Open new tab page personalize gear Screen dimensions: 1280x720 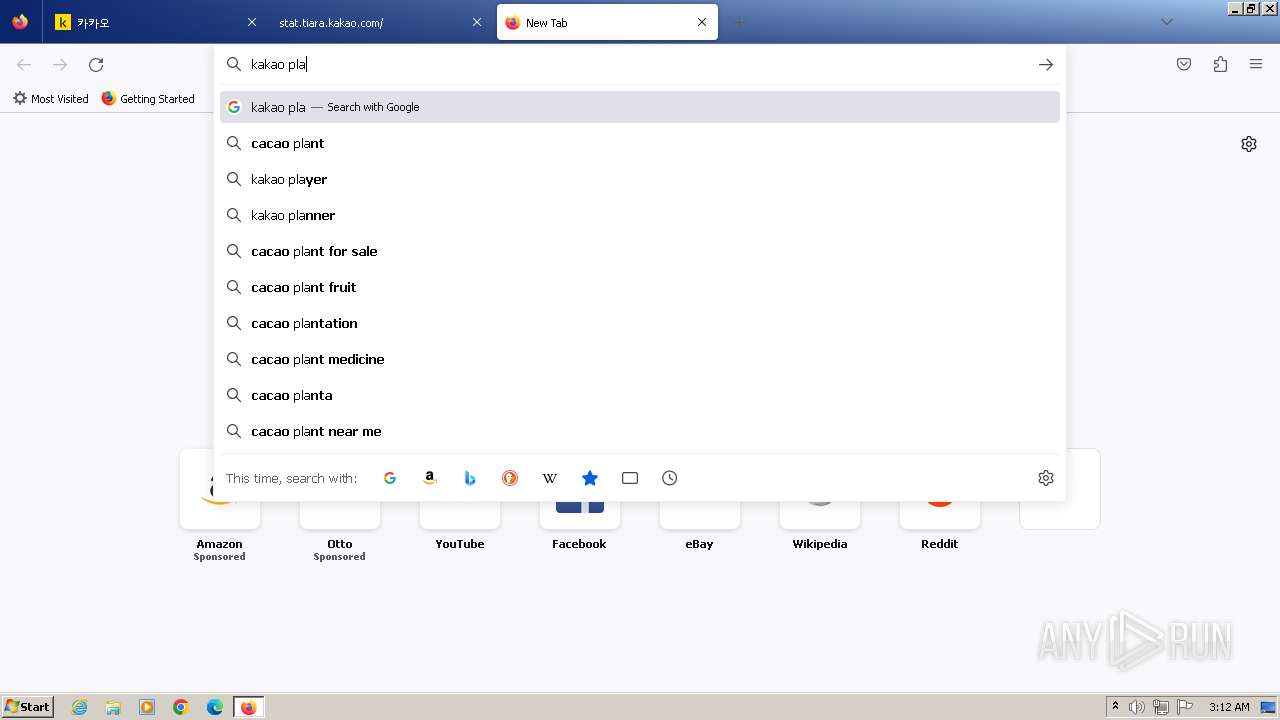(1249, 144)
